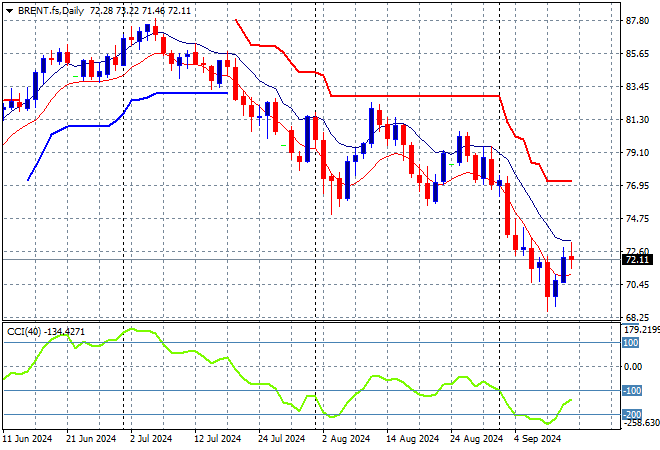Select the CCI -200 level label
This screenshot has height=450, width=660.
(x=632, y=415)
